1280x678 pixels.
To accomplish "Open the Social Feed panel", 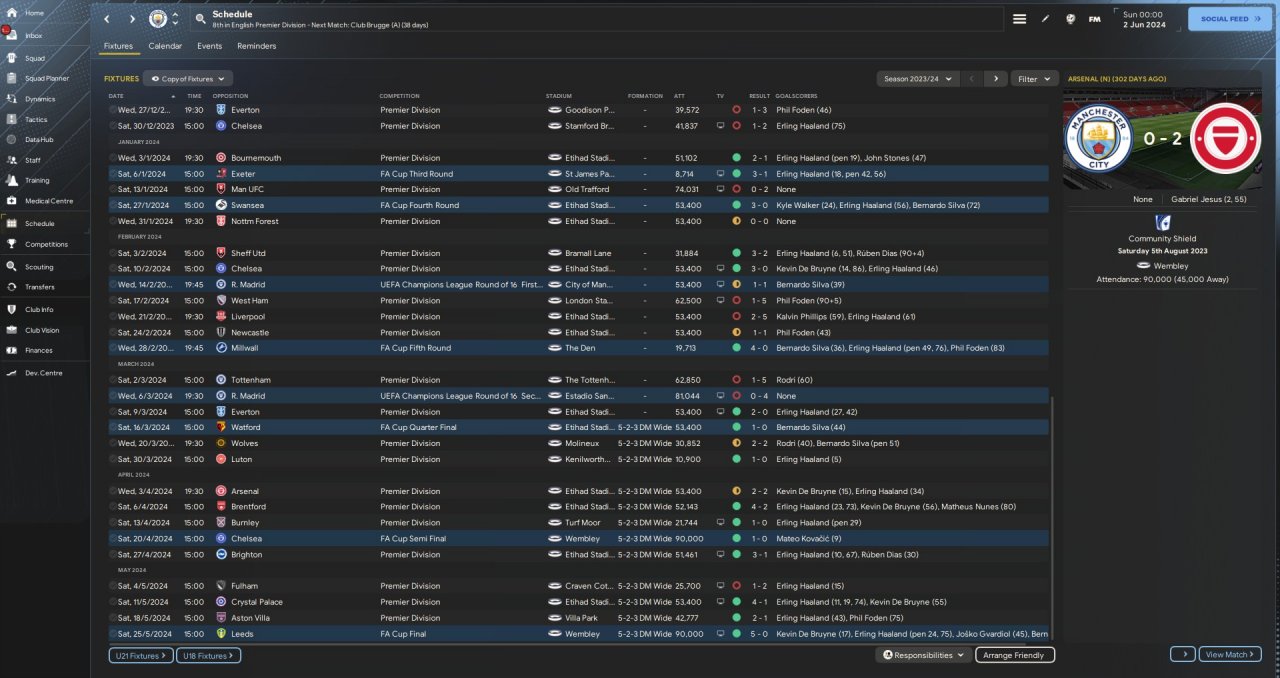I will tap(1229, 19).
